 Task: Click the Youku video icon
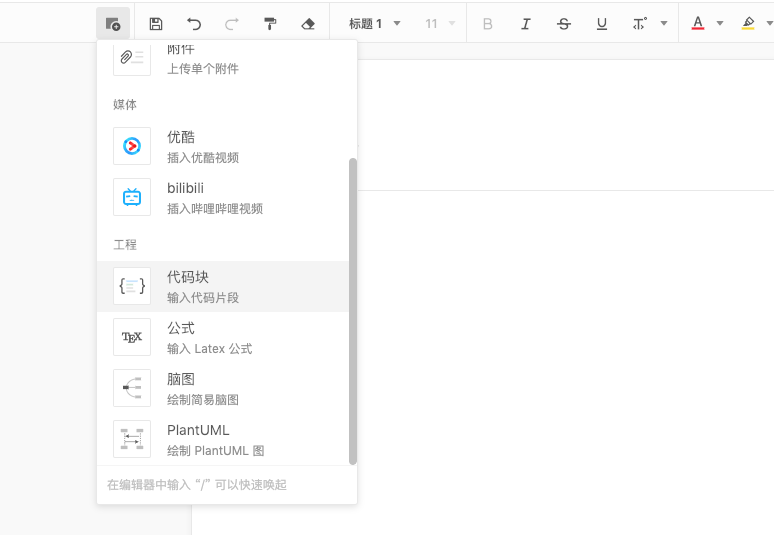pos(132,146)
